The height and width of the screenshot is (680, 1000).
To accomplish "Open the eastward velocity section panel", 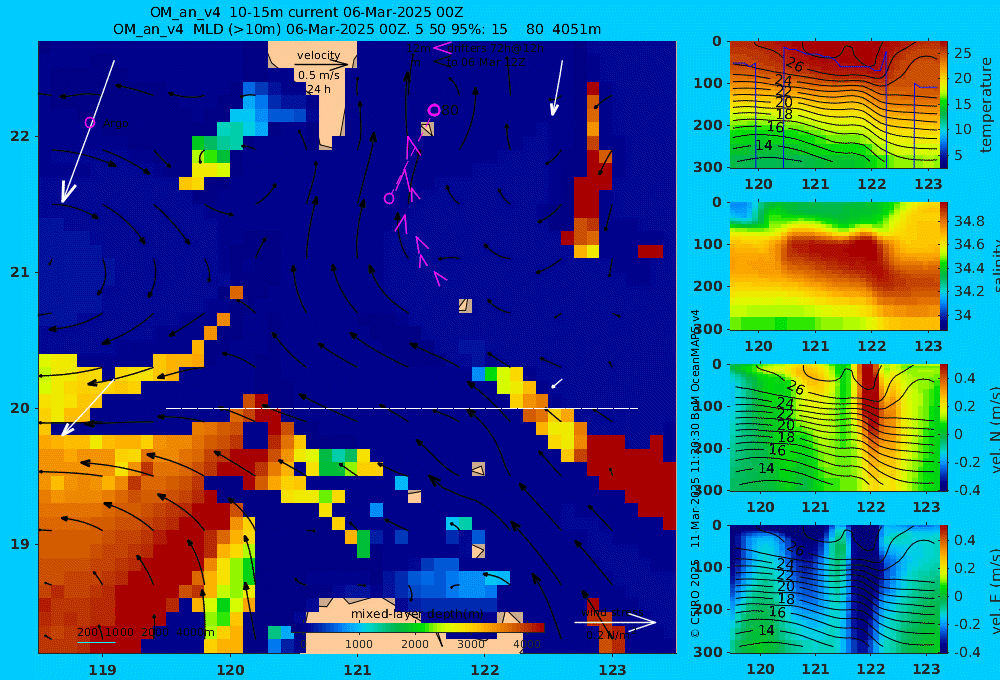I will pos(835,589).
